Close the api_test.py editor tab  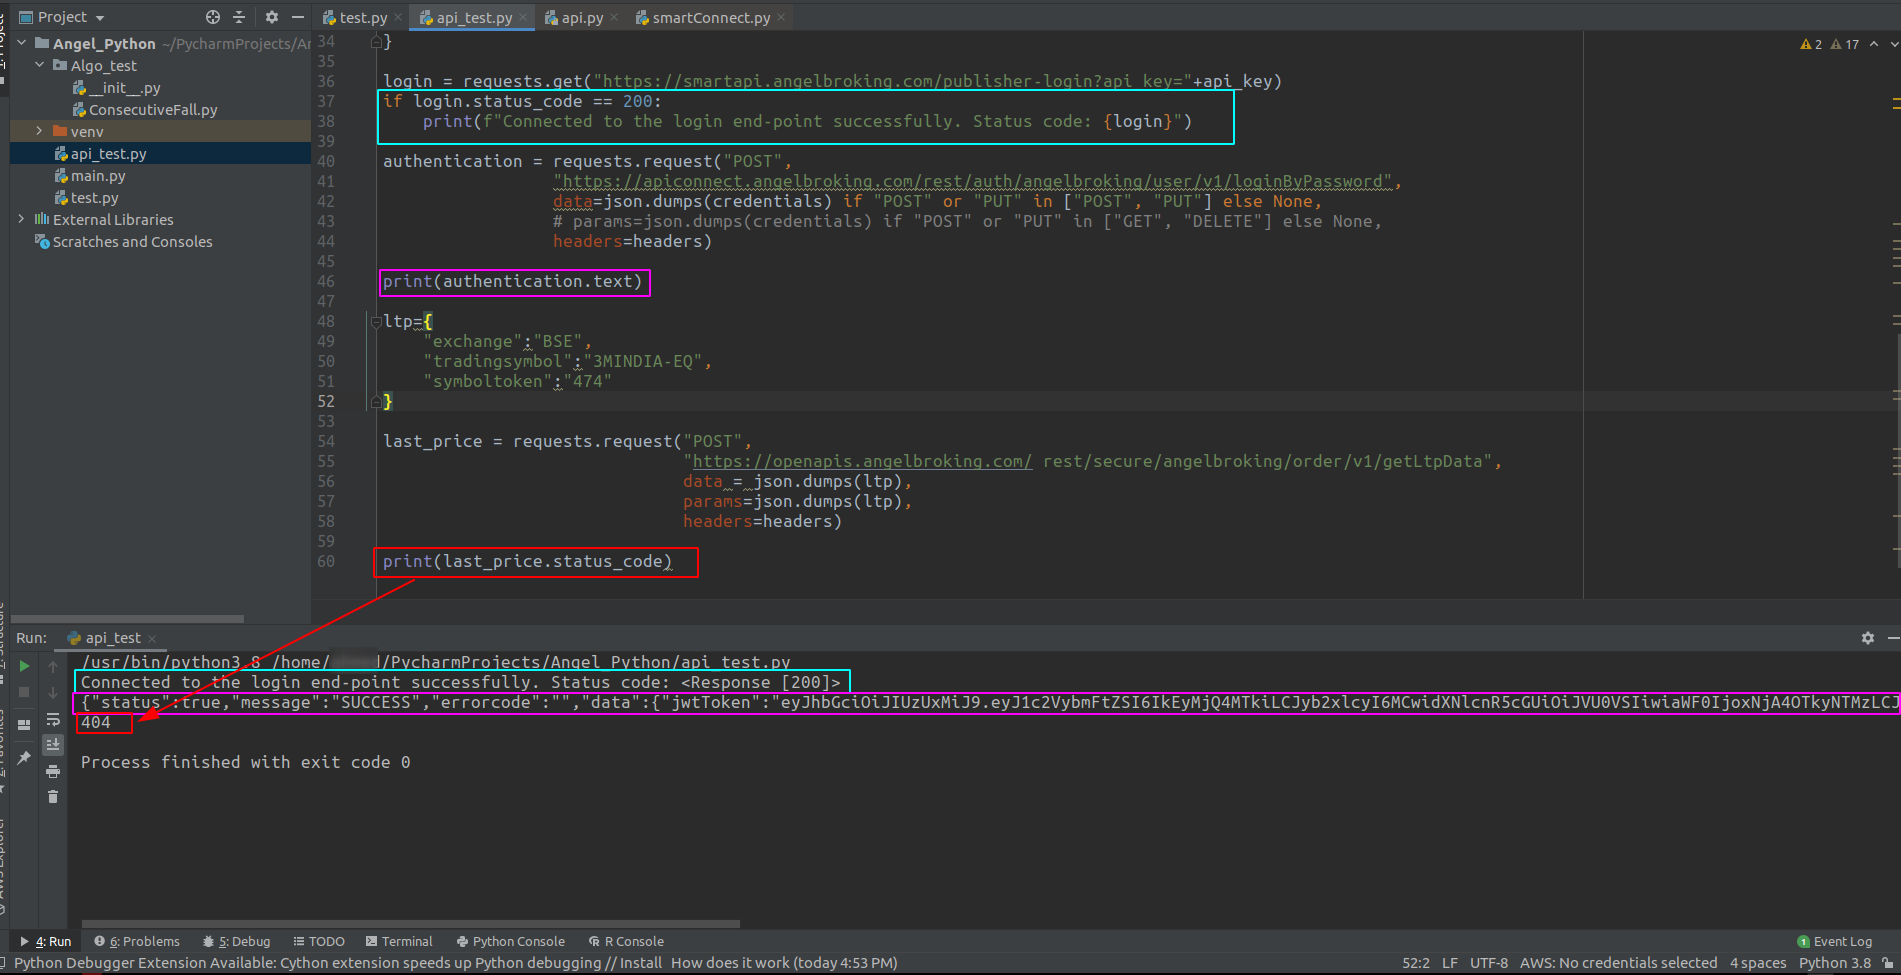(523, 18)
